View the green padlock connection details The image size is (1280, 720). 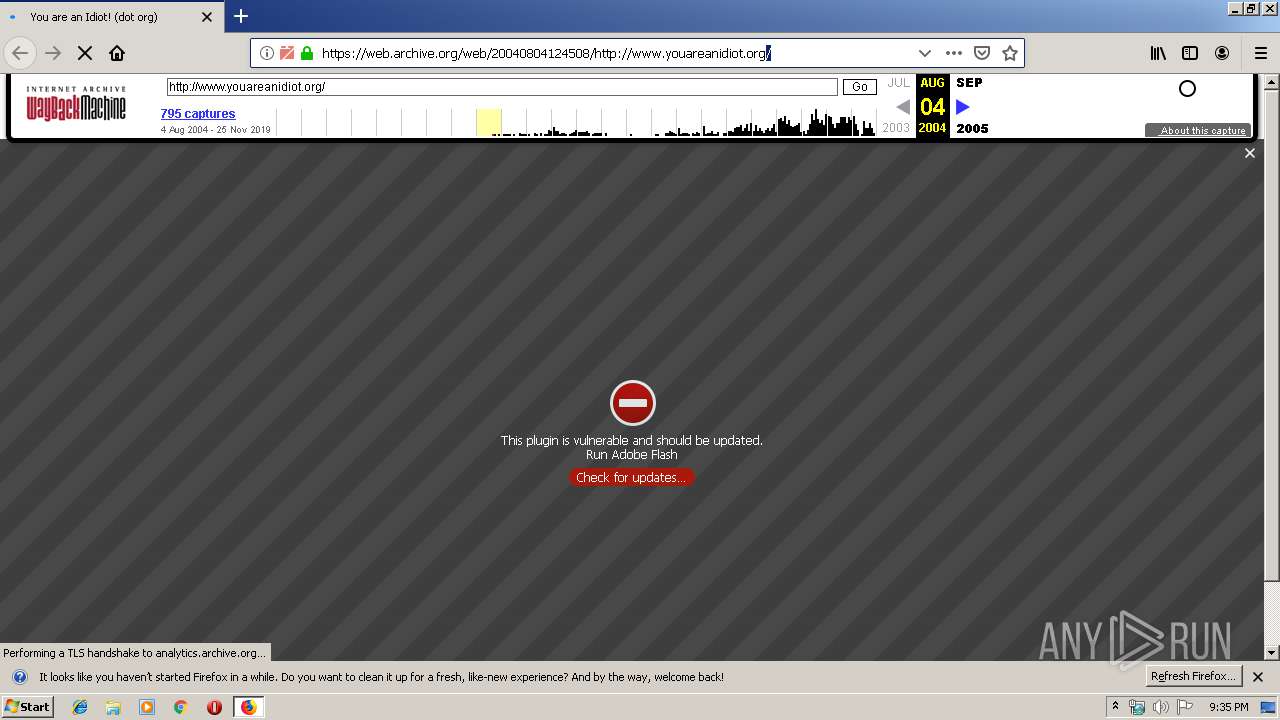tap(307, 53)
